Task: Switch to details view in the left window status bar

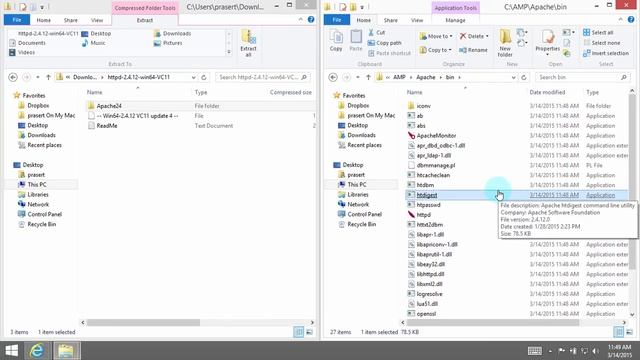Action: pyautogui.click(x=299, y=332)
